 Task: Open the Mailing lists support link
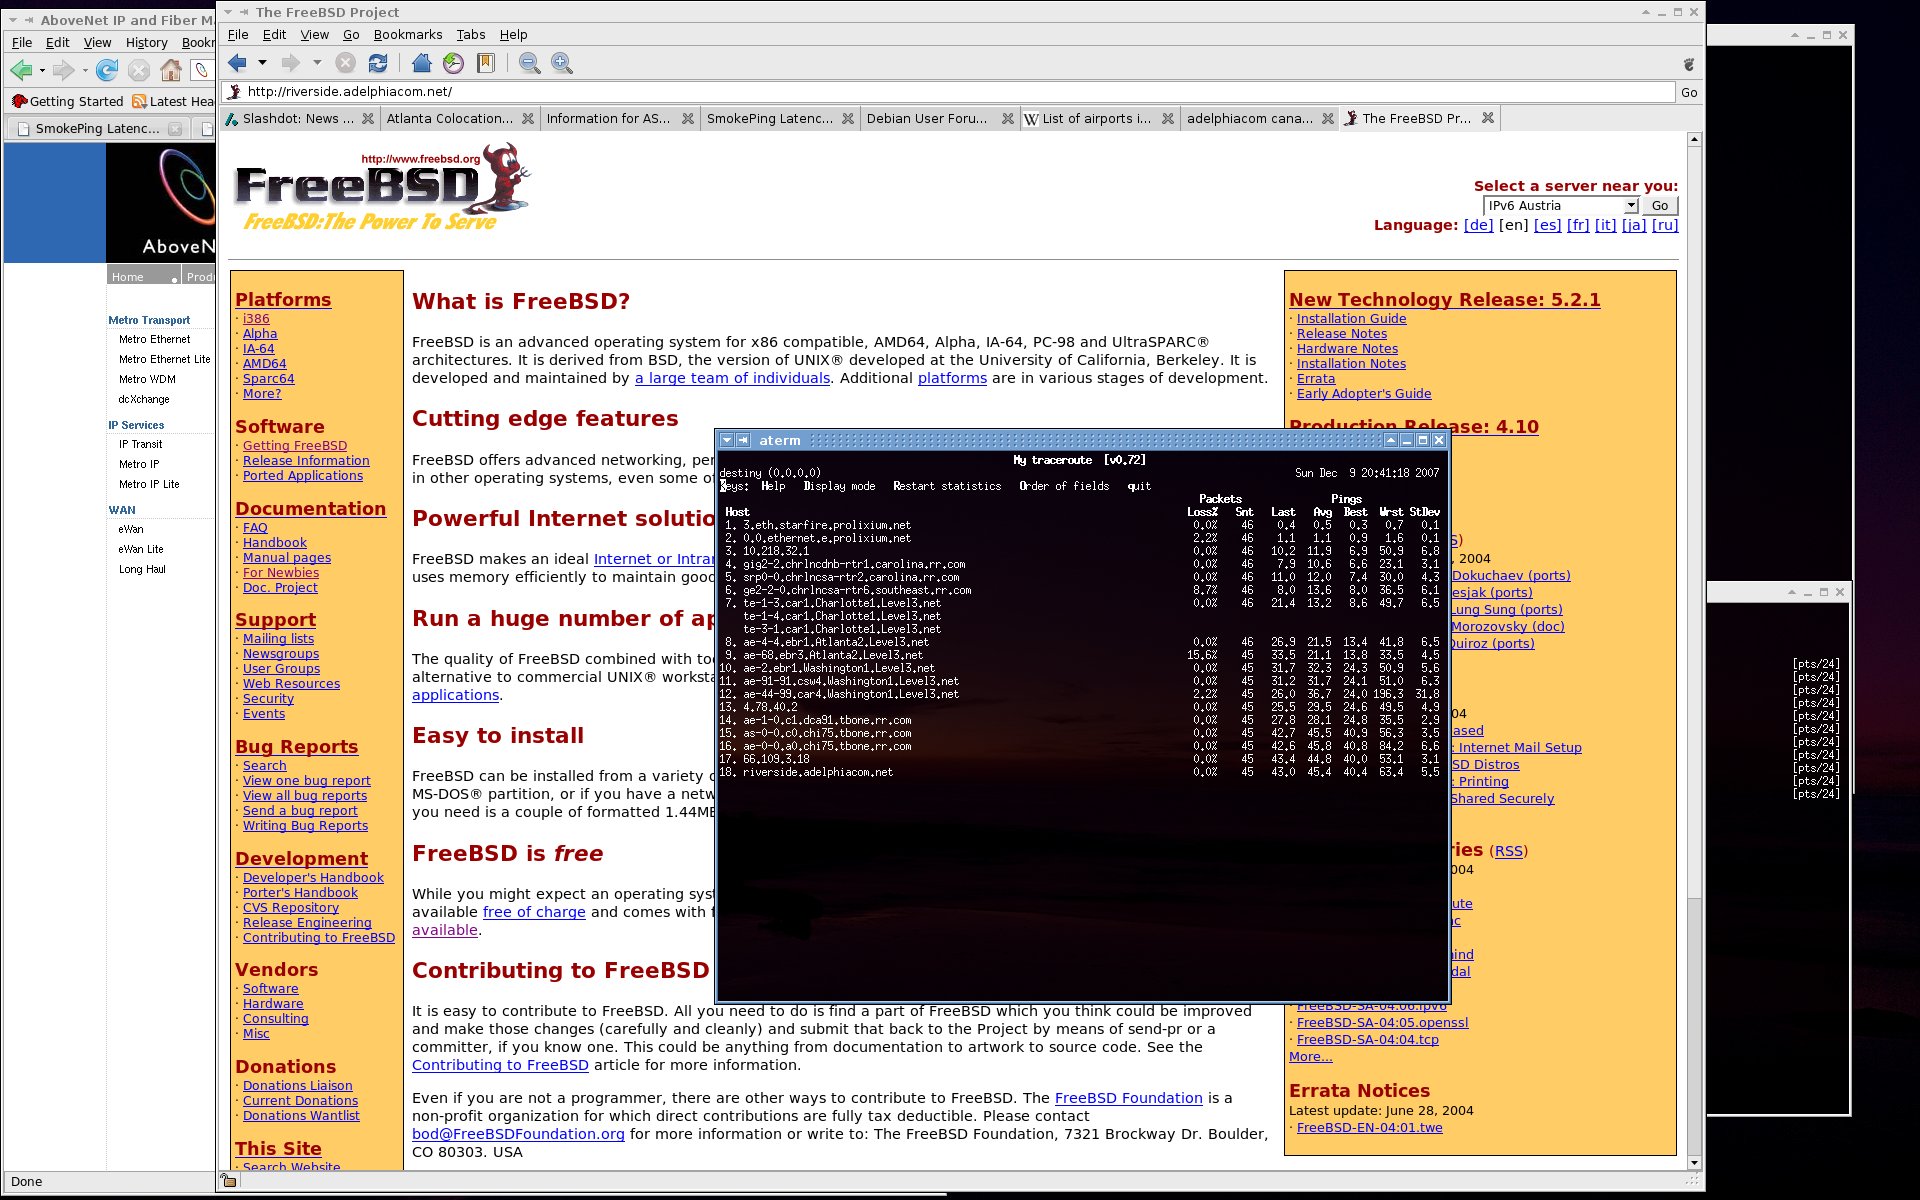(x=278, y=639)
